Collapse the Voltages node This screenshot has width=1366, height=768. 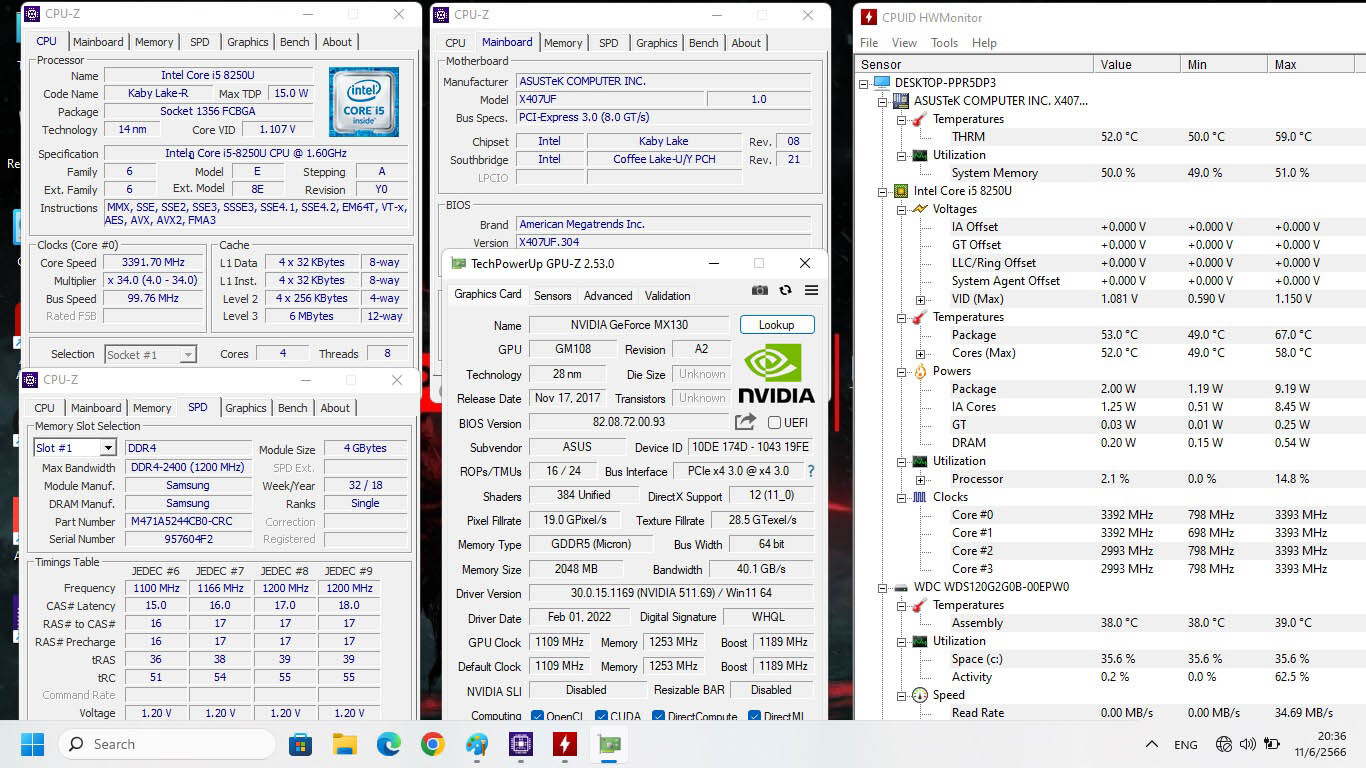901,209
